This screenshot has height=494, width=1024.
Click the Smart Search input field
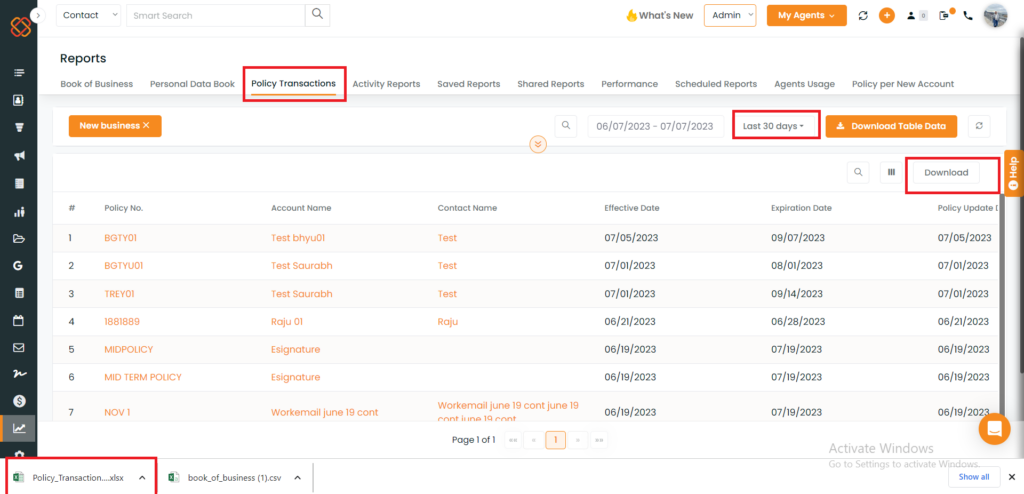click(x=216, y=15)
